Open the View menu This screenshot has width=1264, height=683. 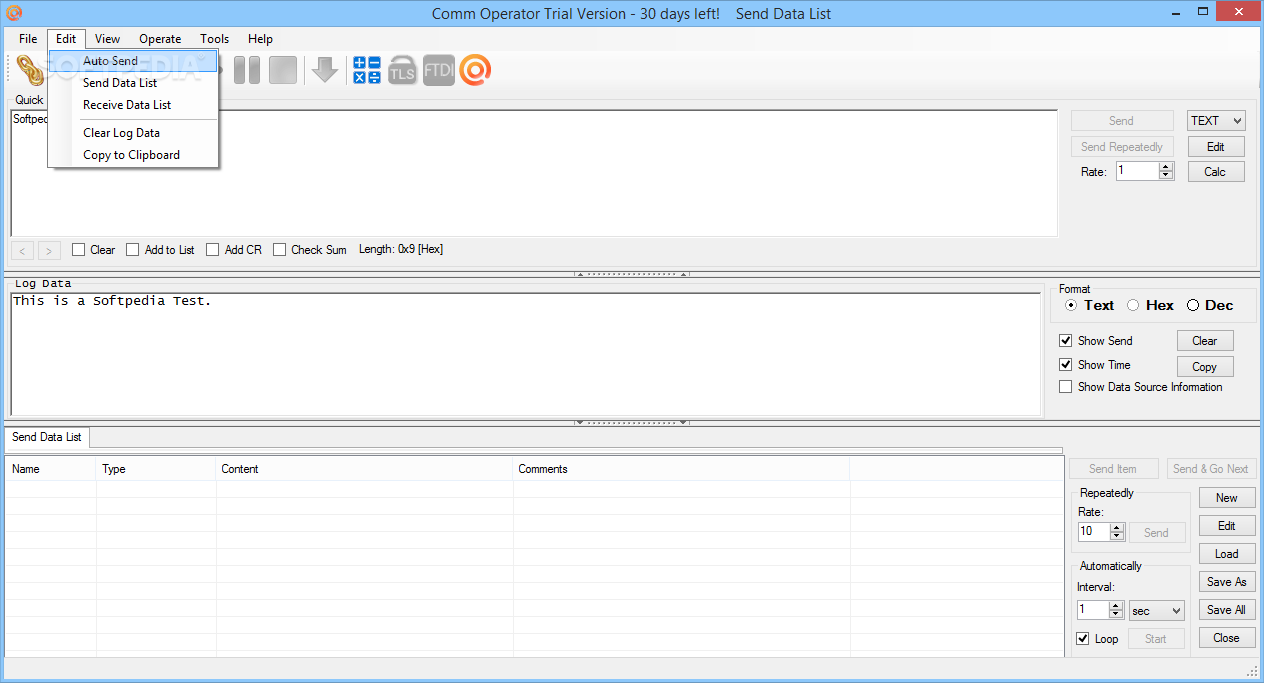[108, 39]
